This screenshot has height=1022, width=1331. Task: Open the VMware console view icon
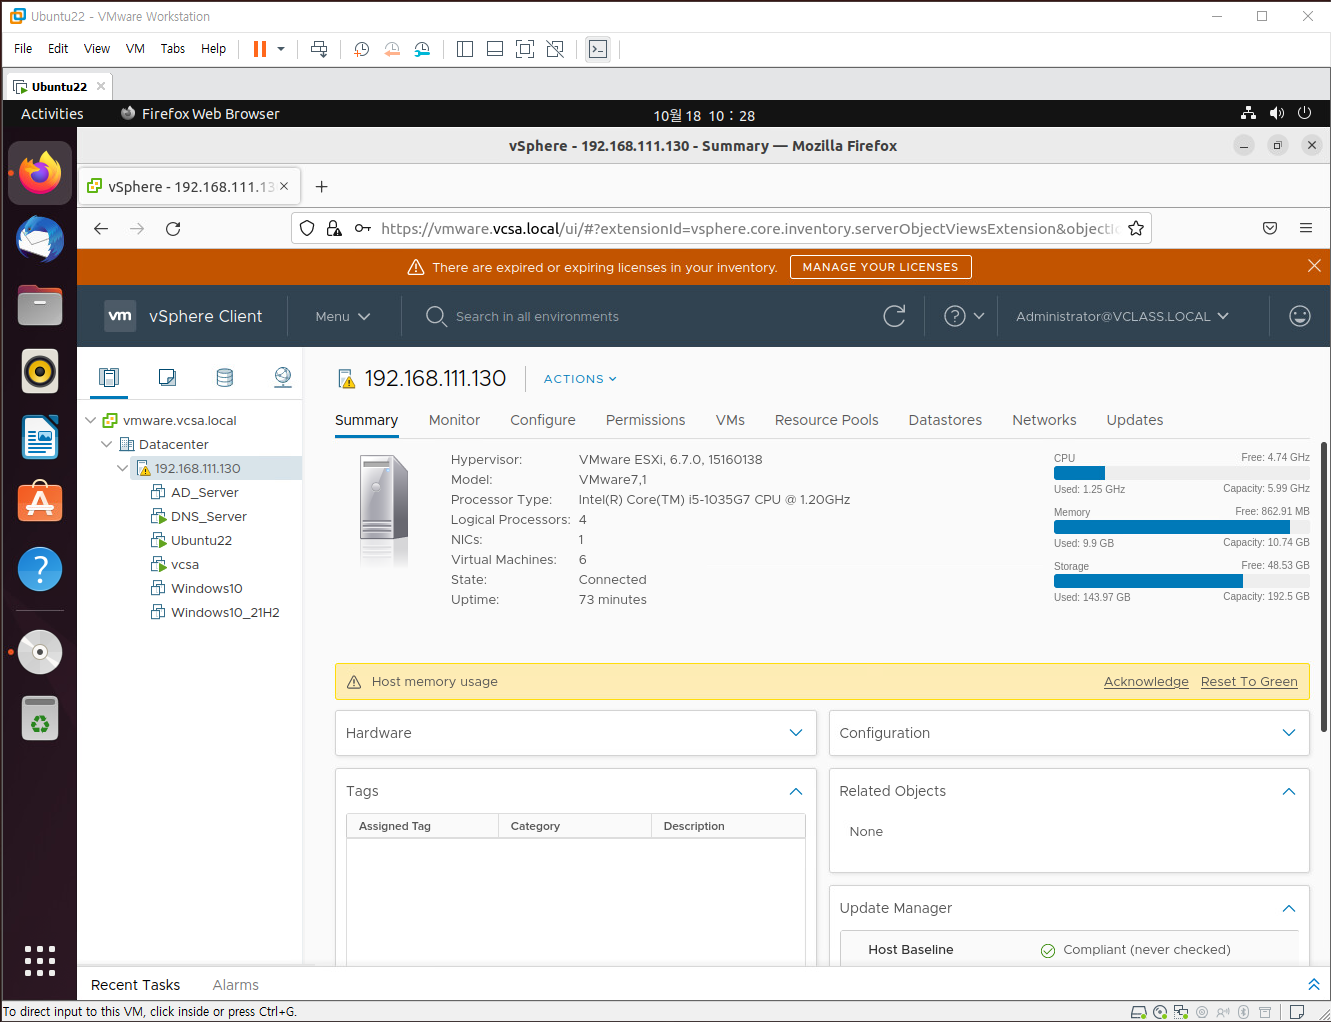click(x=598, y=49)
